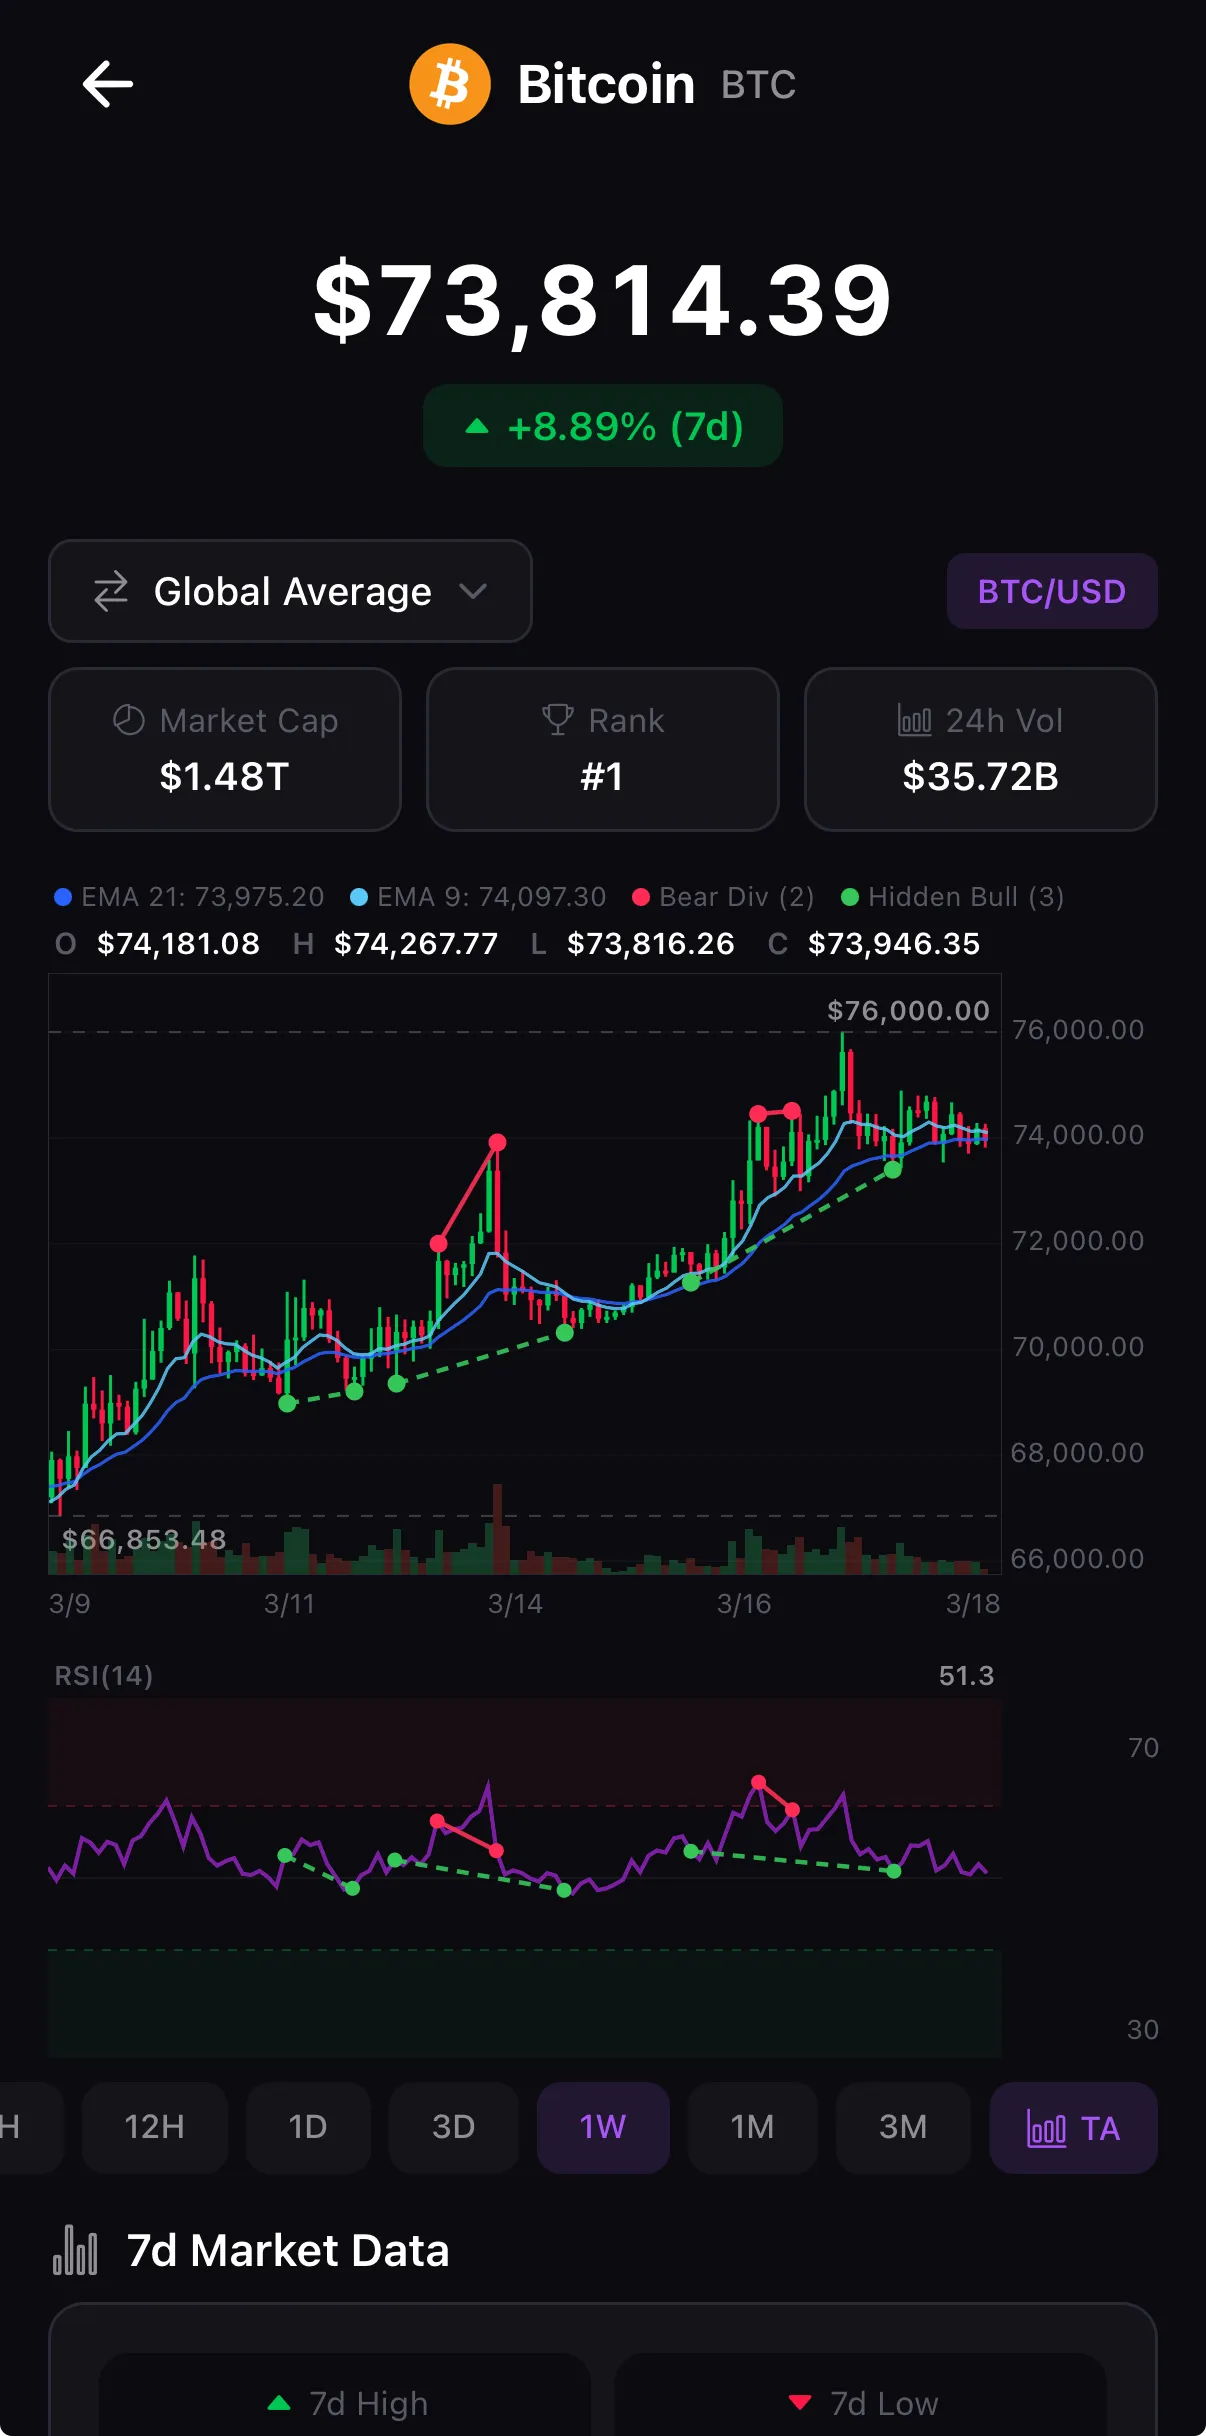Tap the +8.89% (7d) change badge
This screenshot has height=2436, width=1206.
[603, 426]
